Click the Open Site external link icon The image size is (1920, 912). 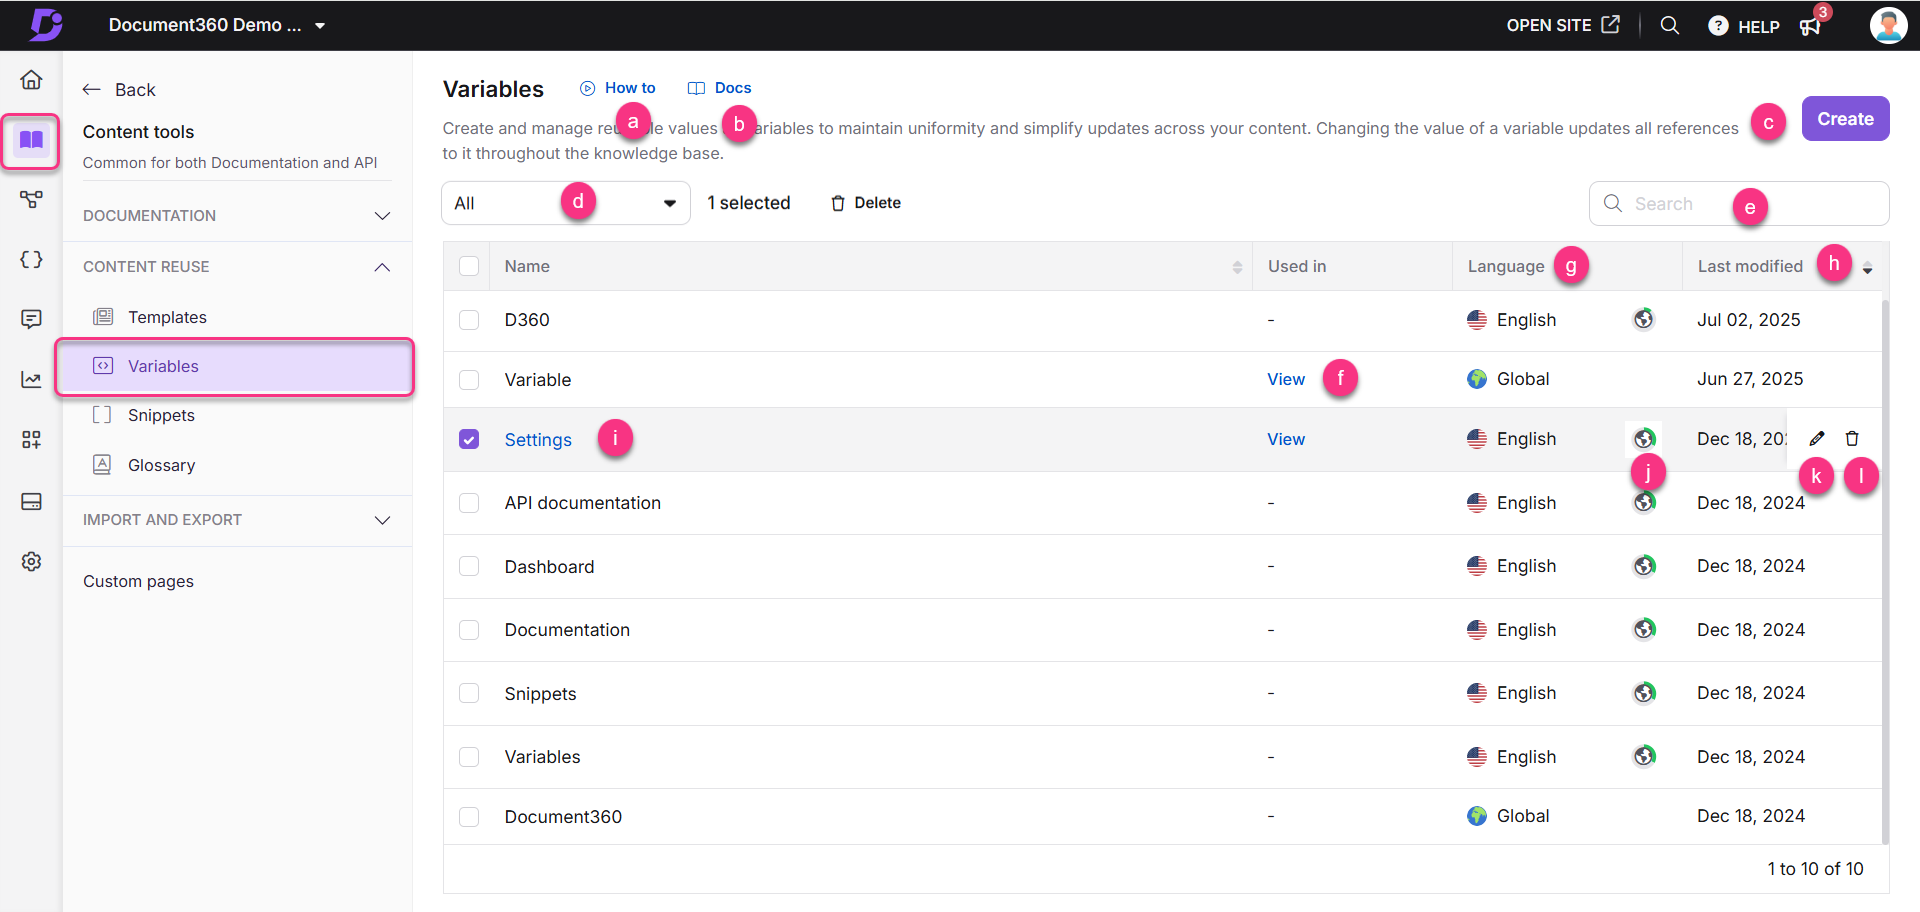(1610, 25)
